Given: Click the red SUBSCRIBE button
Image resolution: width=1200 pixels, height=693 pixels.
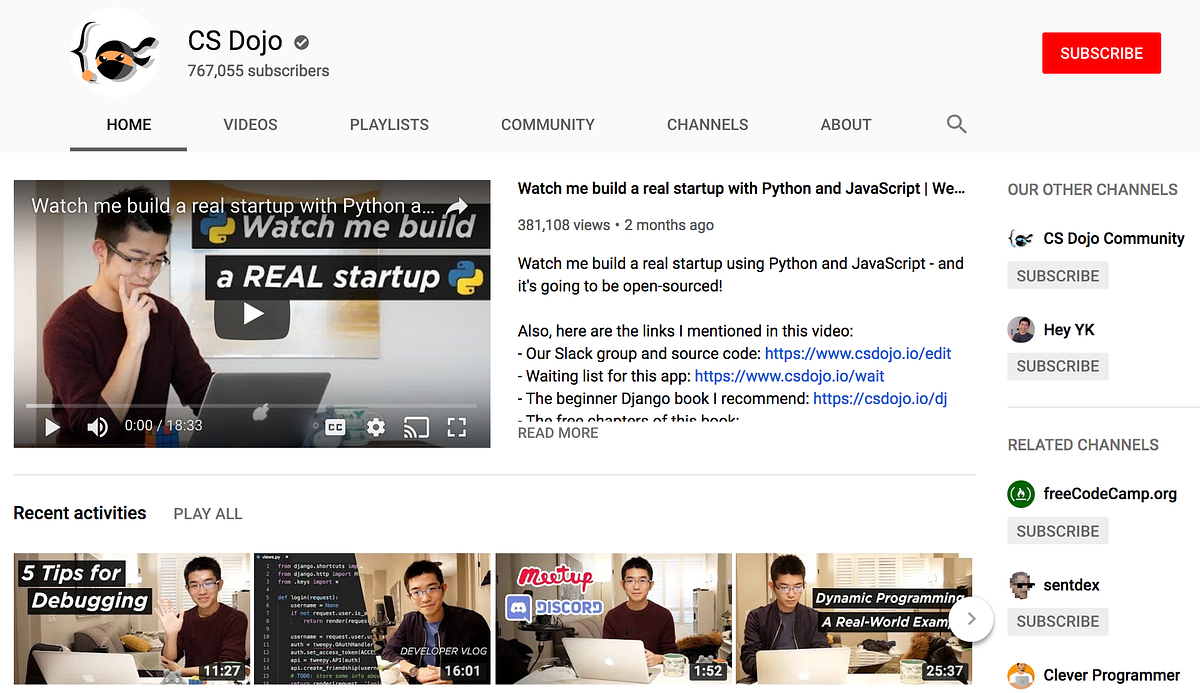Looking at the screenshot, I should 1101,52.
